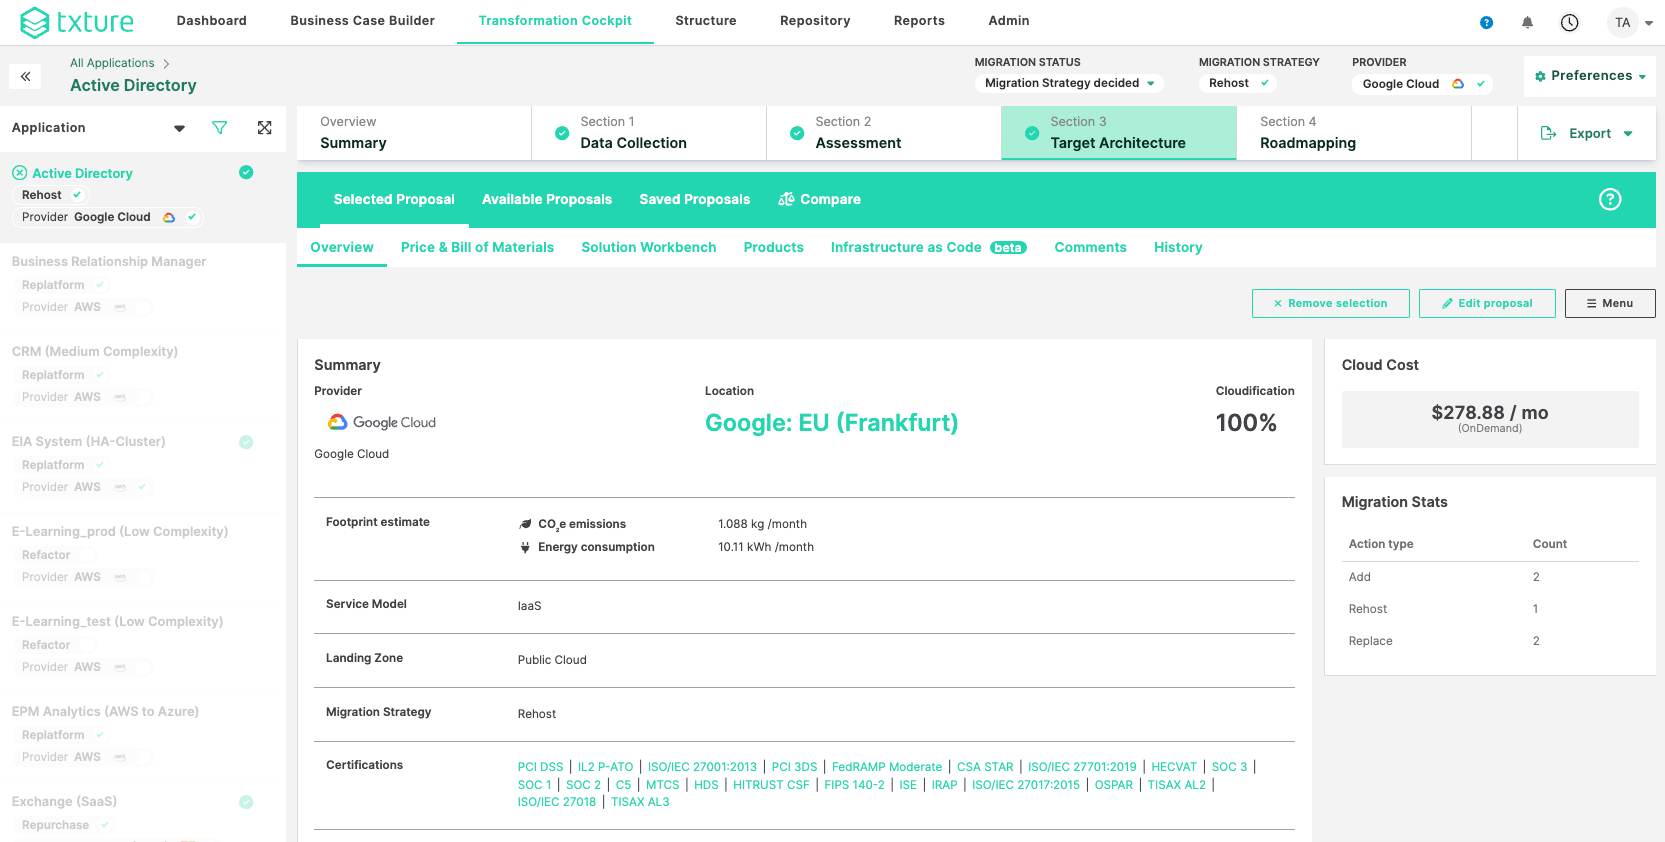Screen dimensions: 1665x842
Task: Open Google Cloud provider dropdown in header
Action: [x=1422, y=84]
